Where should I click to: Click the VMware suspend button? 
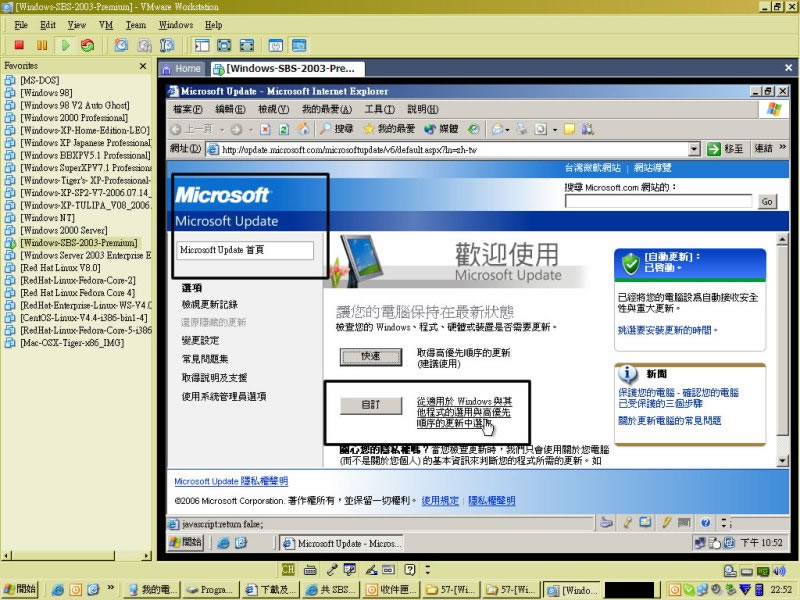[x=42, y=45]
